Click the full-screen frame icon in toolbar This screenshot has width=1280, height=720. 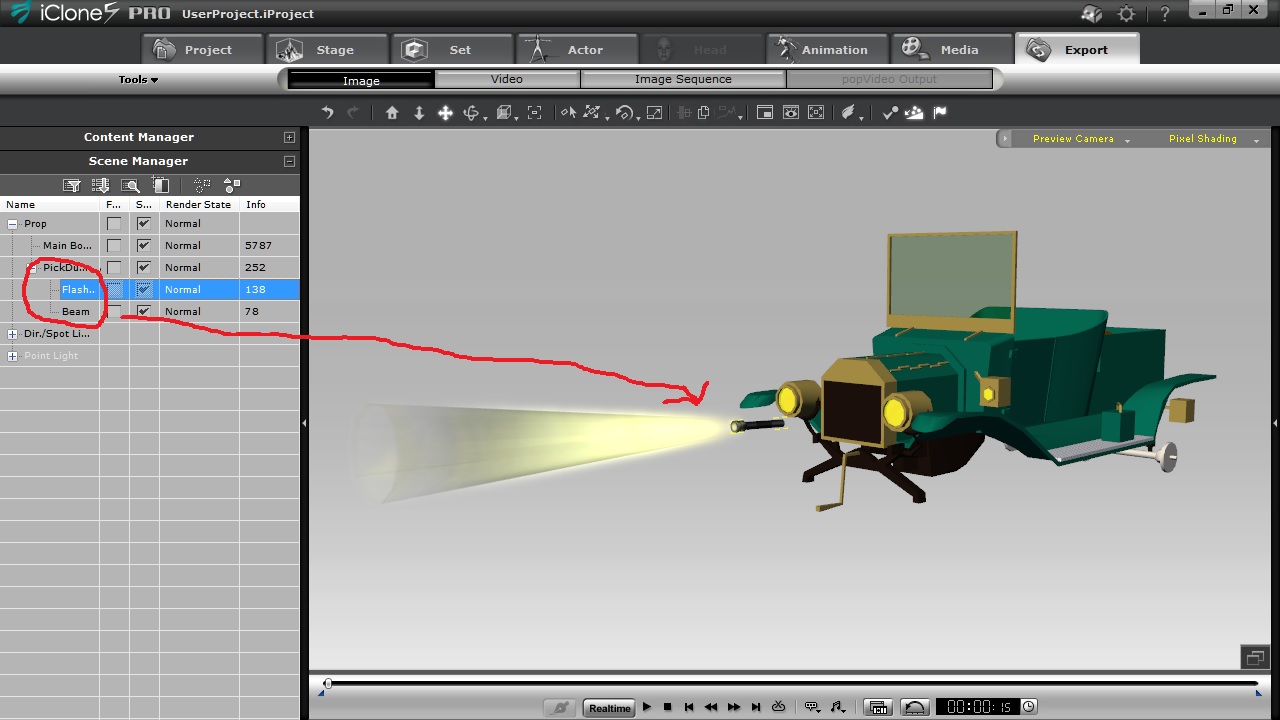point(816,113)
